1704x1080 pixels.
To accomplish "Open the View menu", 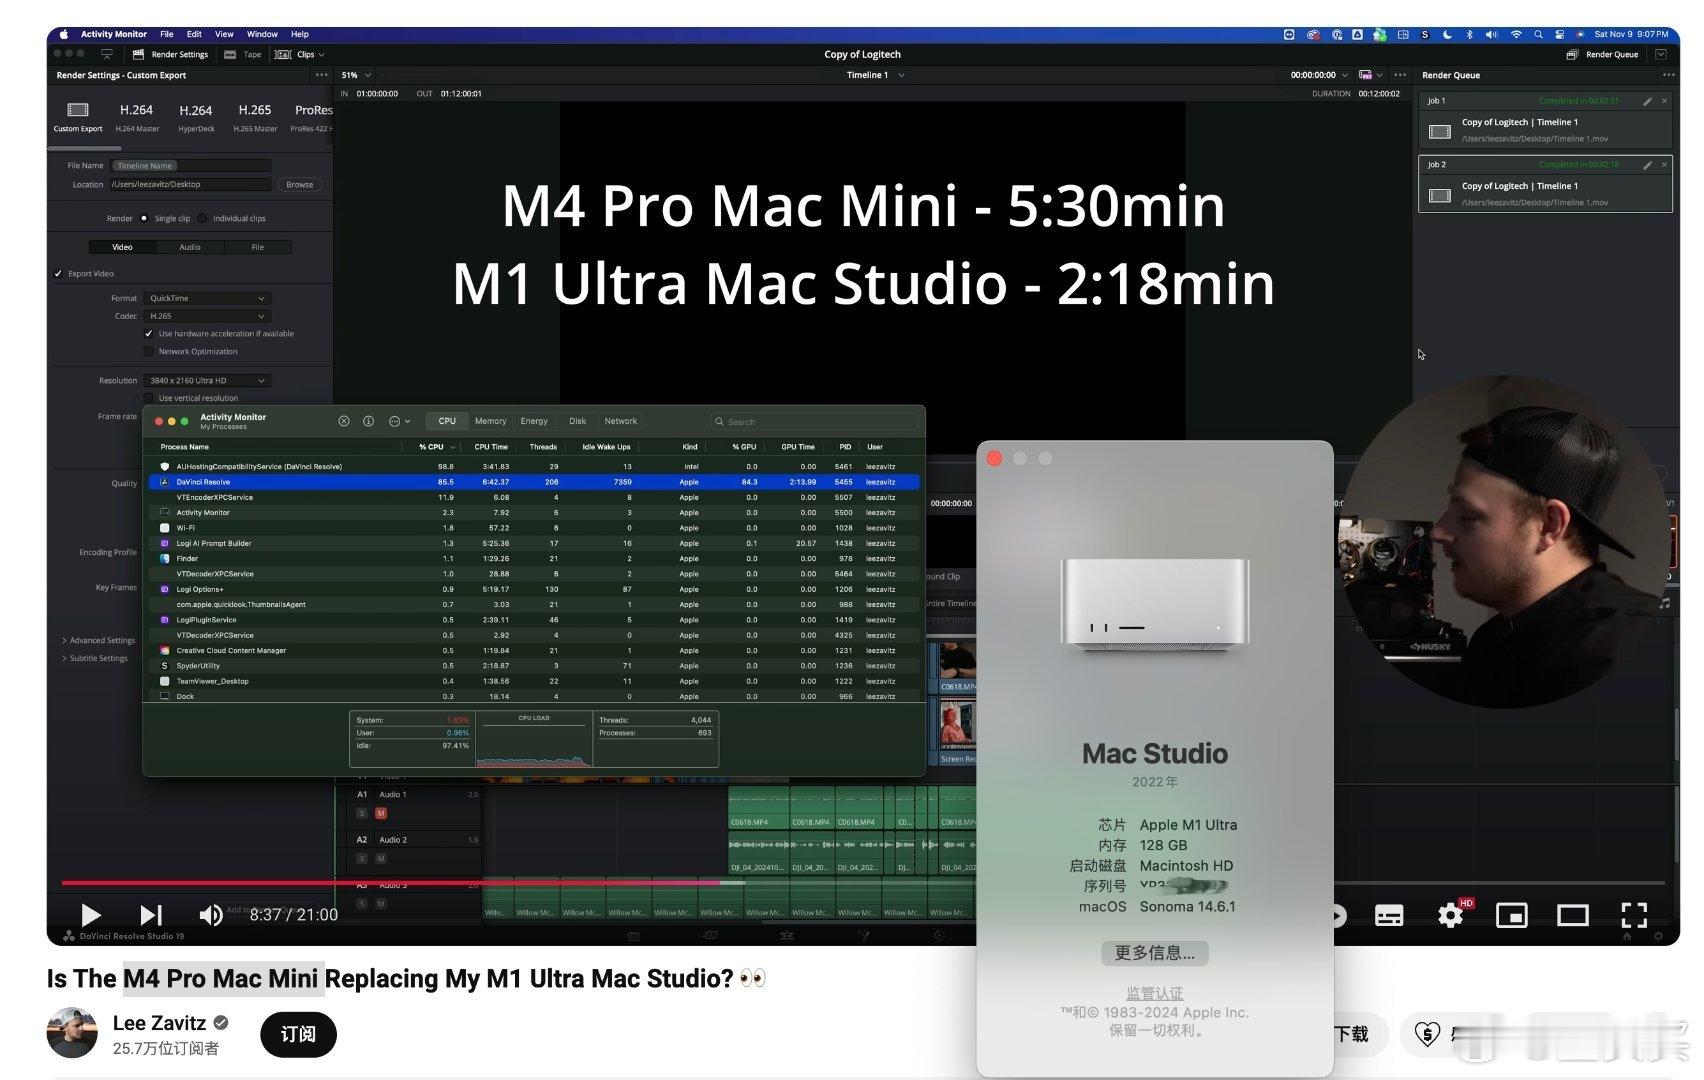I will click(x=224, y=34).
